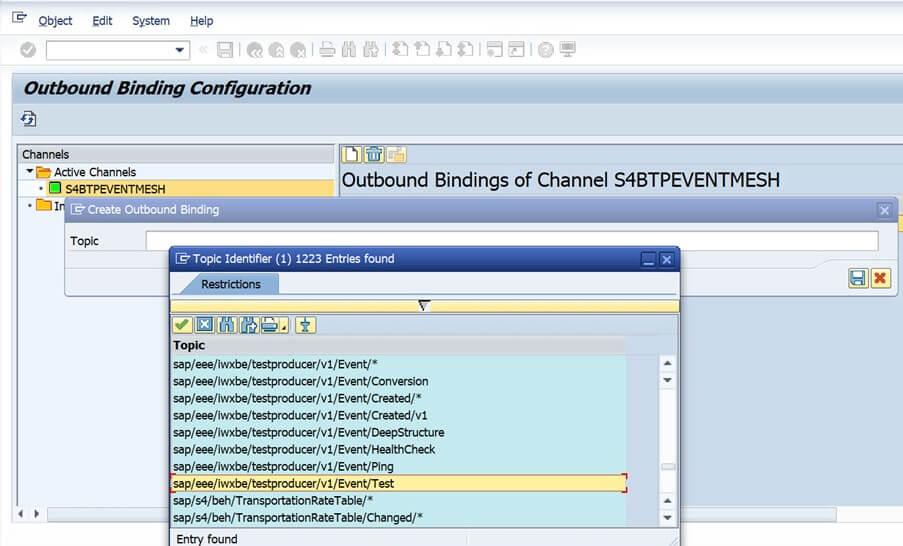This screenshot has height=546, width=903.
Task: Click the Generate Shortcut icon
Action: tap(517, 50)
